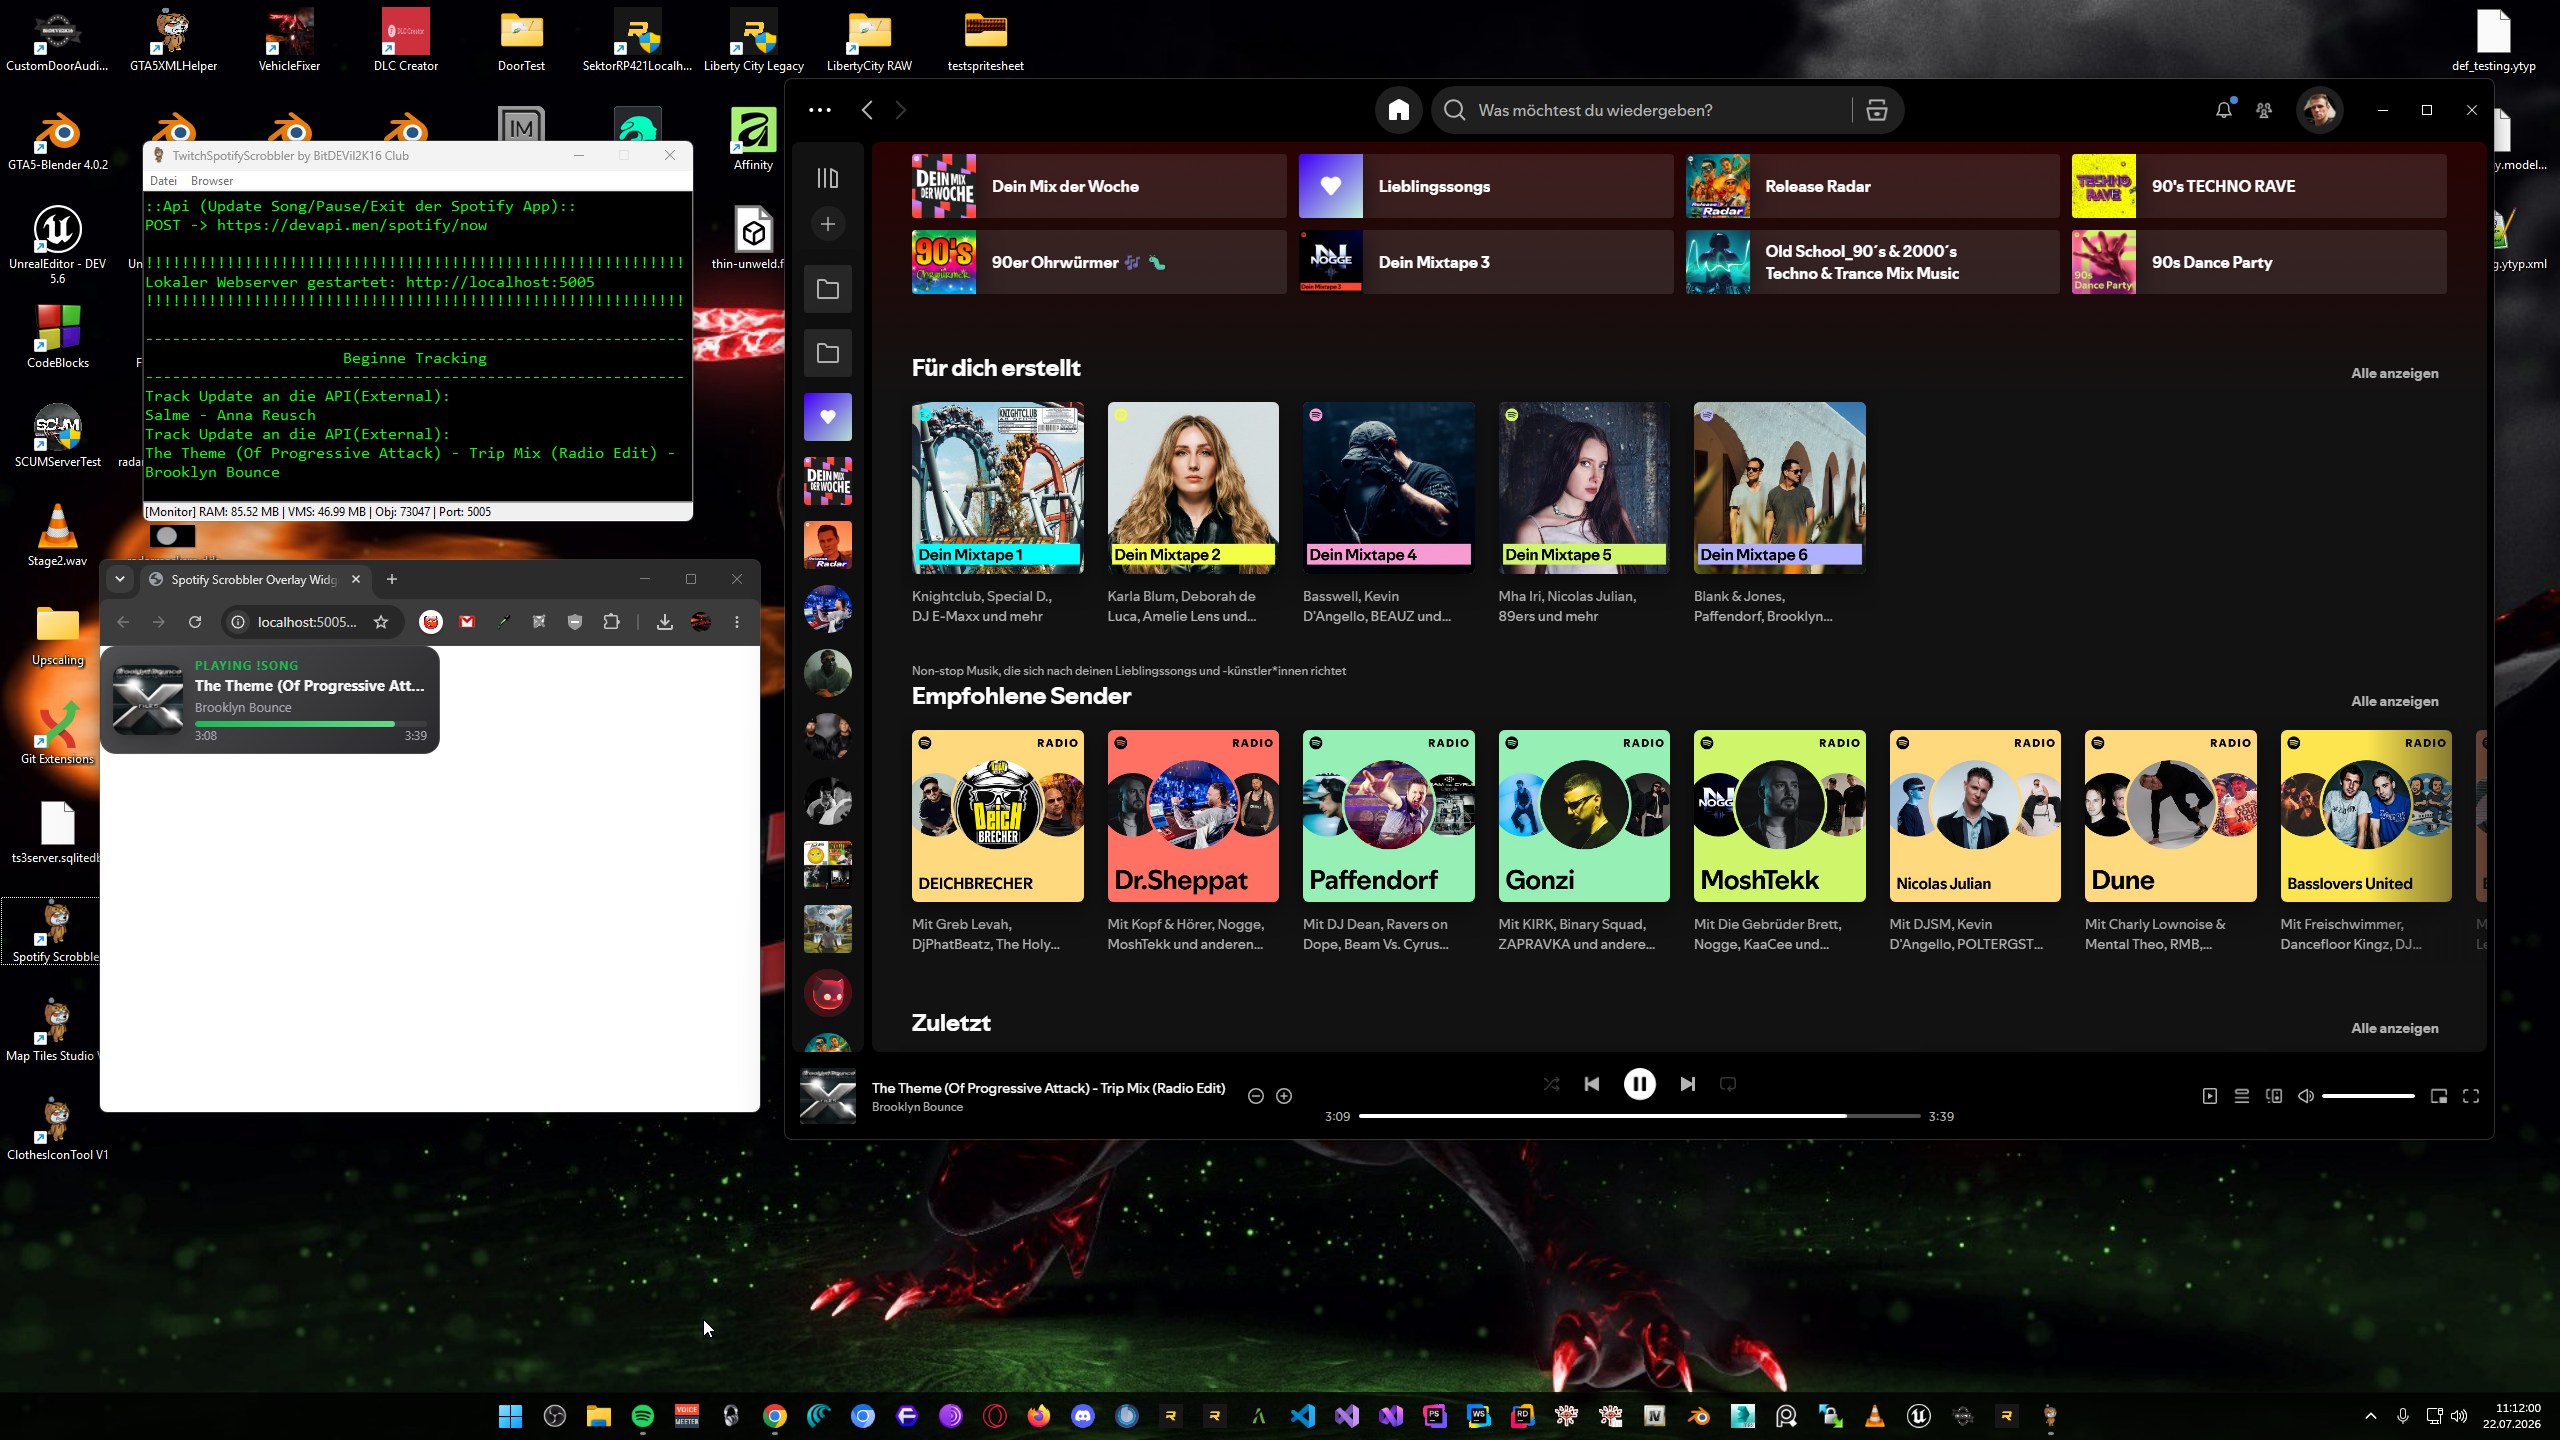
Task: Open 90er Ohrwürmer tile
Action: [x=1099, y=262]
